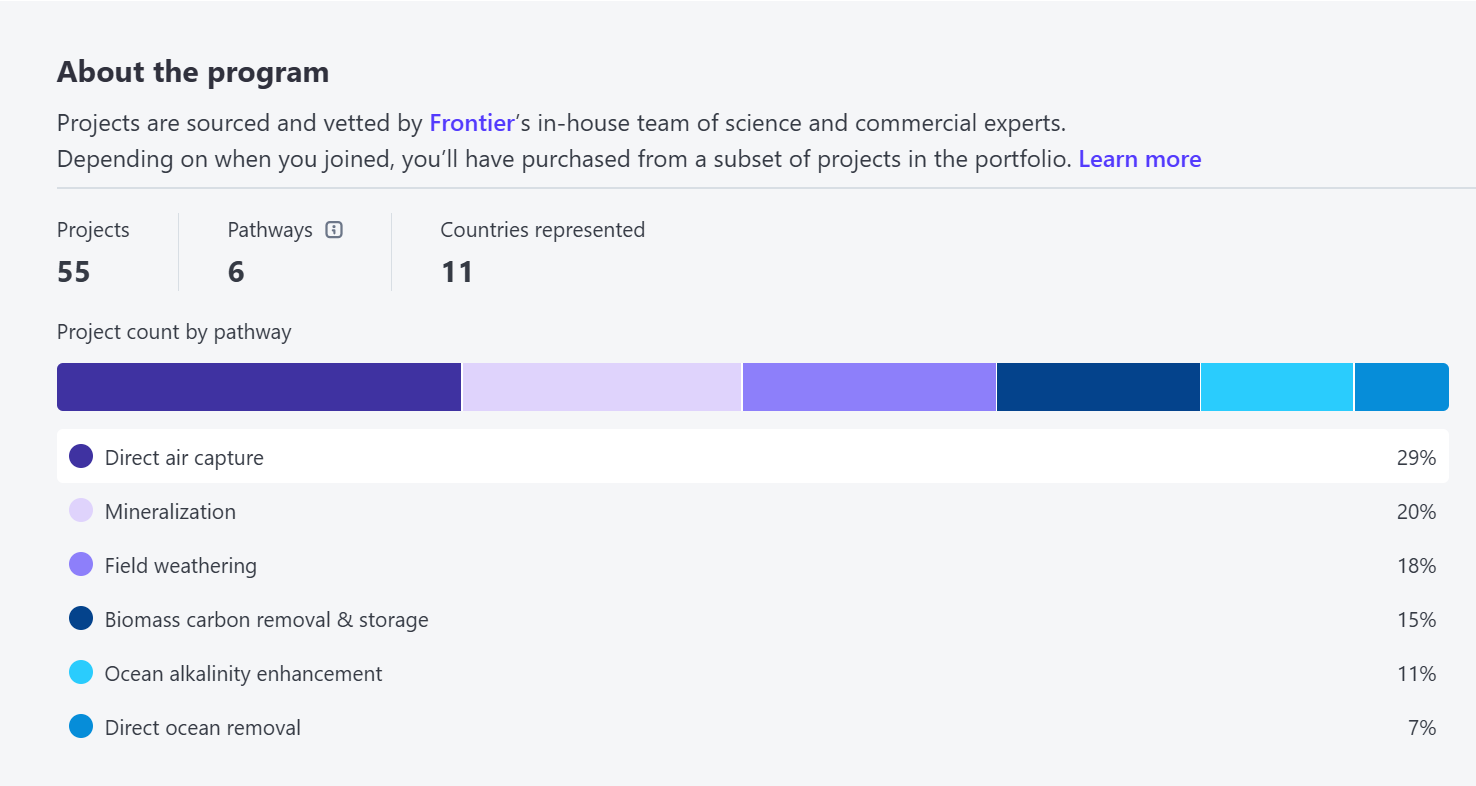Image resolution: width=1476 pixels, height=786 pixels.
Task: Click the Ocean alkalinity enhancement row
Action: [753, 673]
